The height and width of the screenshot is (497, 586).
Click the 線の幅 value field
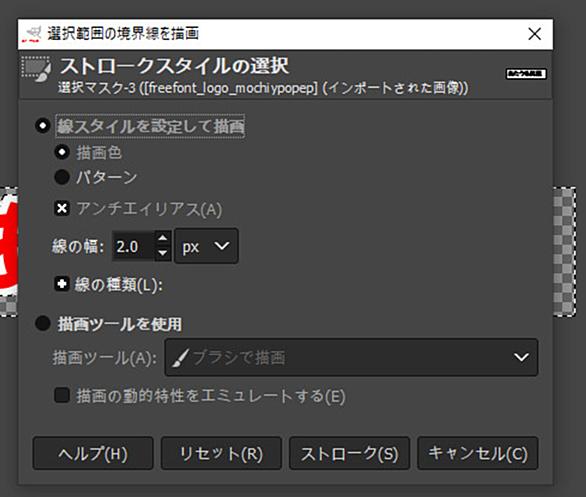(133, 247)
